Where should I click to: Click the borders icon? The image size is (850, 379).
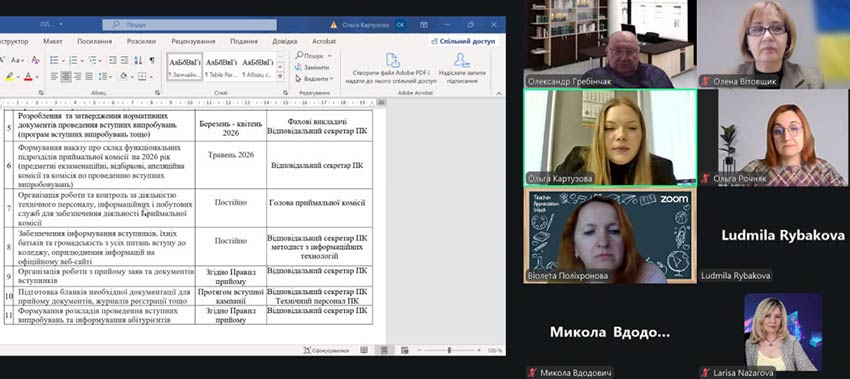coord(141,76)
